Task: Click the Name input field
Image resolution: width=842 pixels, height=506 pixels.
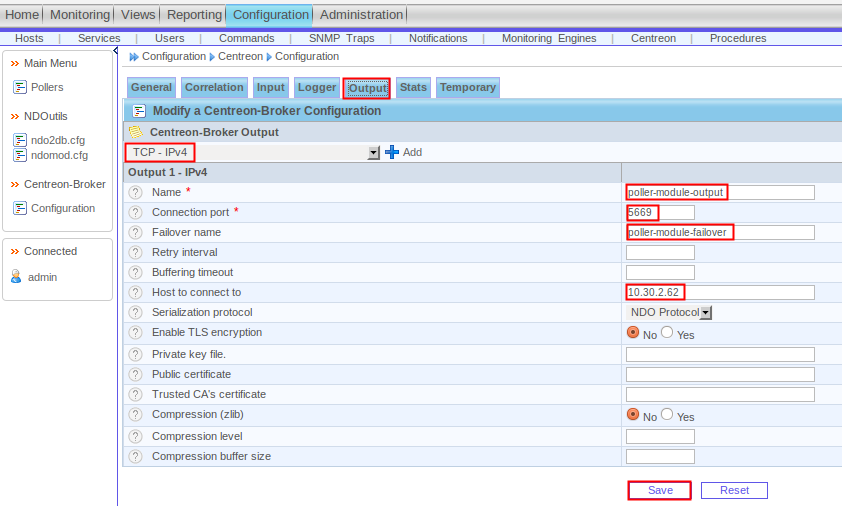Action: click(720, 192)
